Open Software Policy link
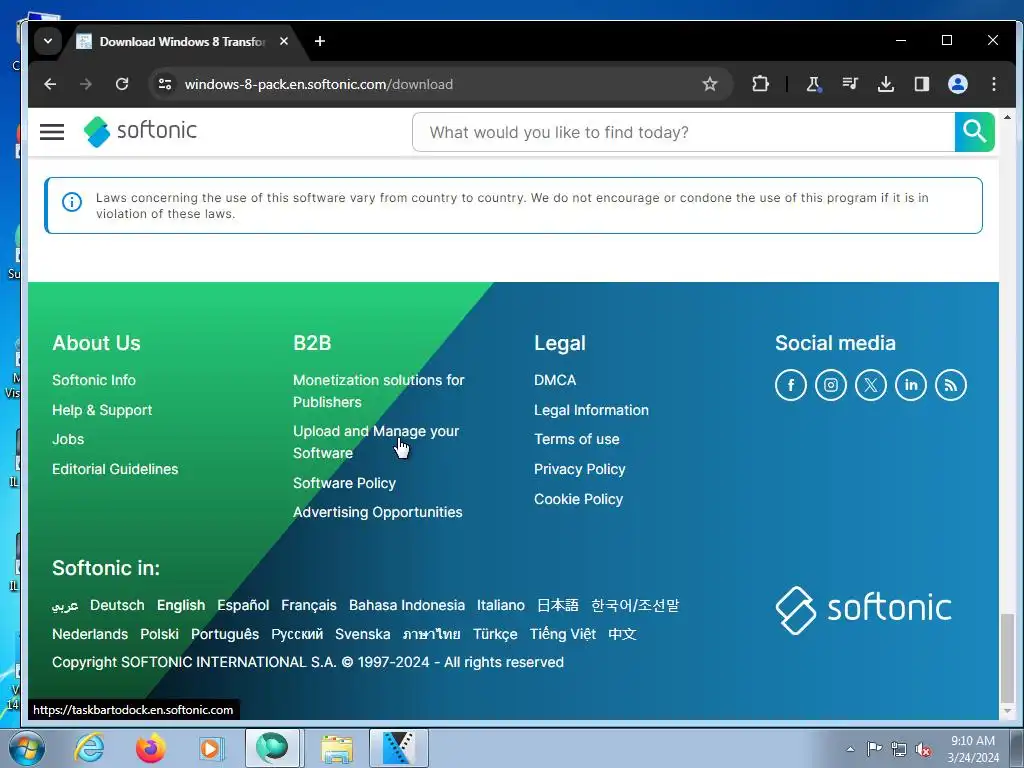 344,483
